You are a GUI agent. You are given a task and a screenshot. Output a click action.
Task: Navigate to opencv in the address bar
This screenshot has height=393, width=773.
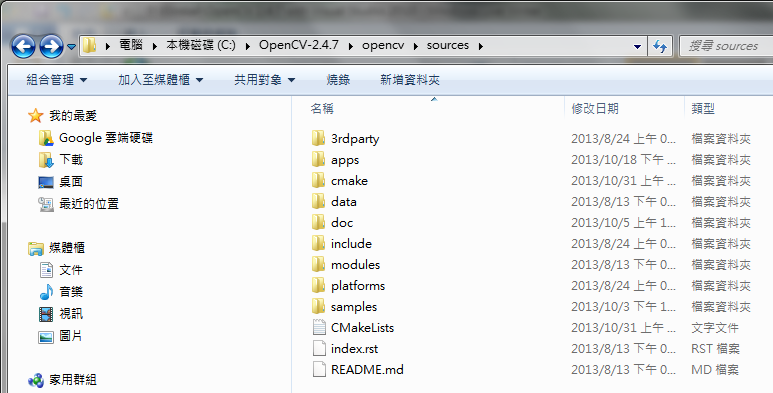[x=383, y=45]
